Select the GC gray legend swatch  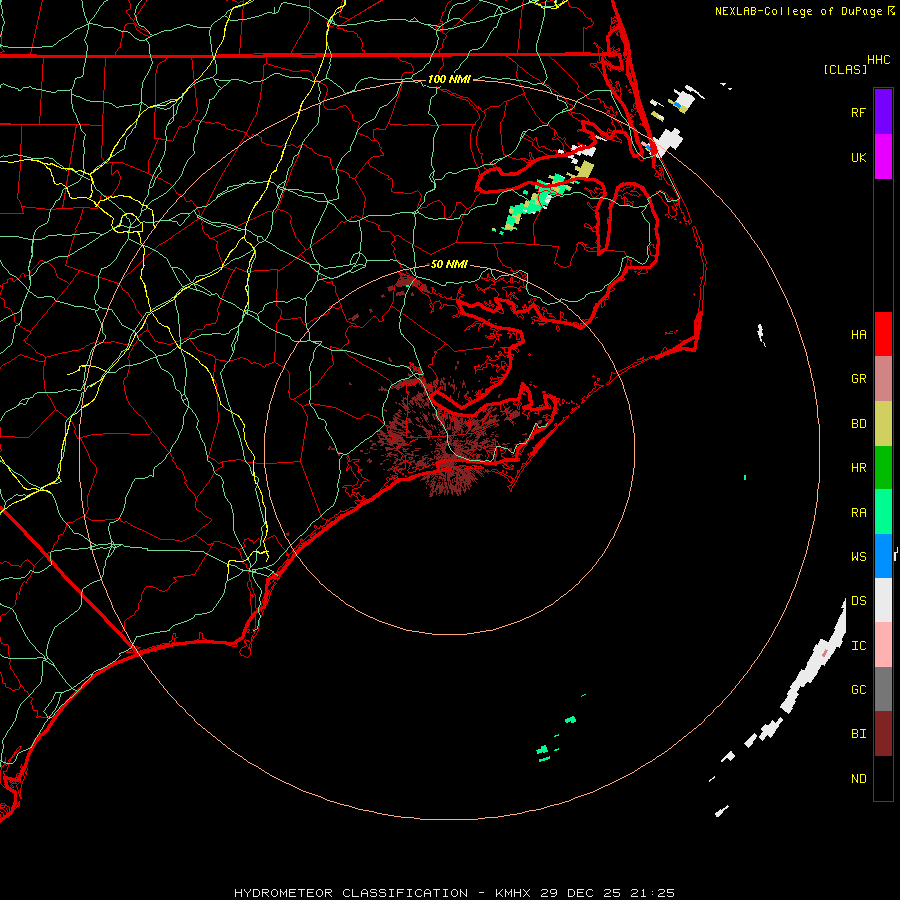(883, 689)
